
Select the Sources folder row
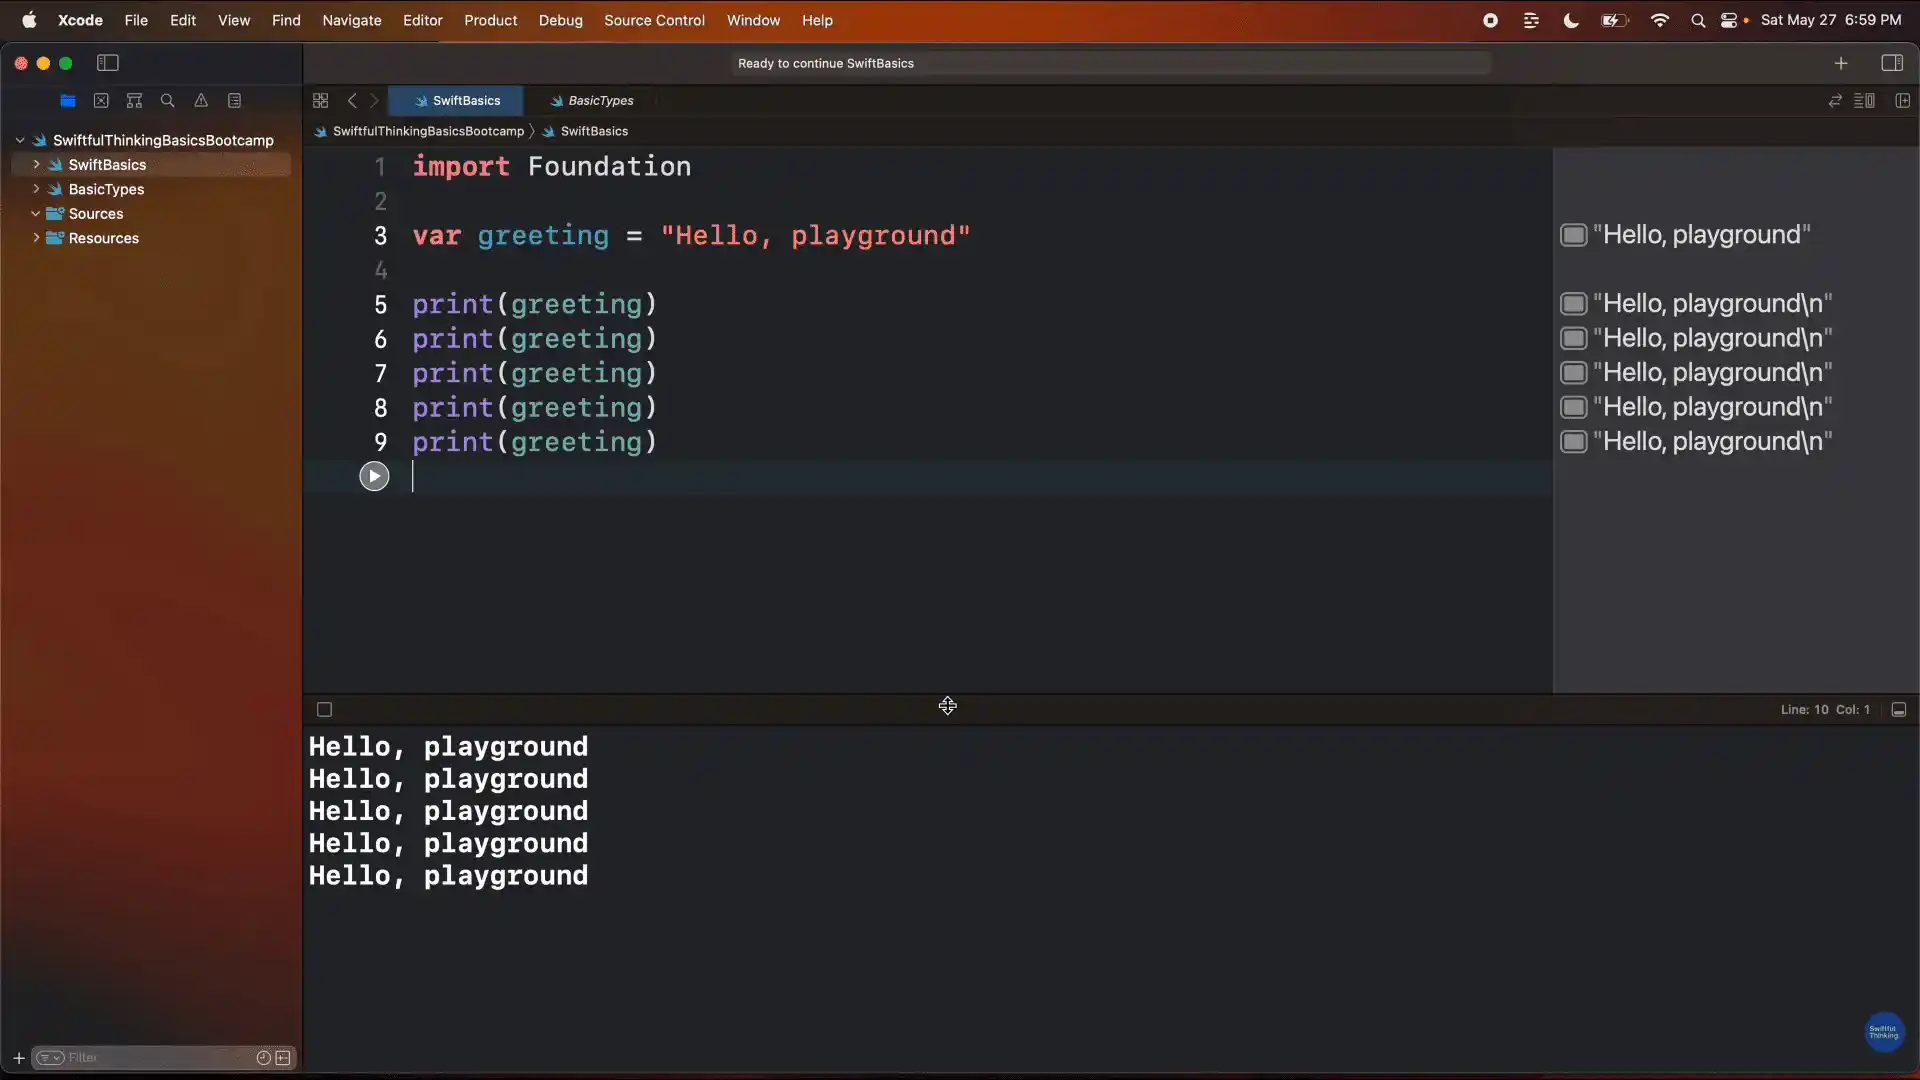click(151, 213)
